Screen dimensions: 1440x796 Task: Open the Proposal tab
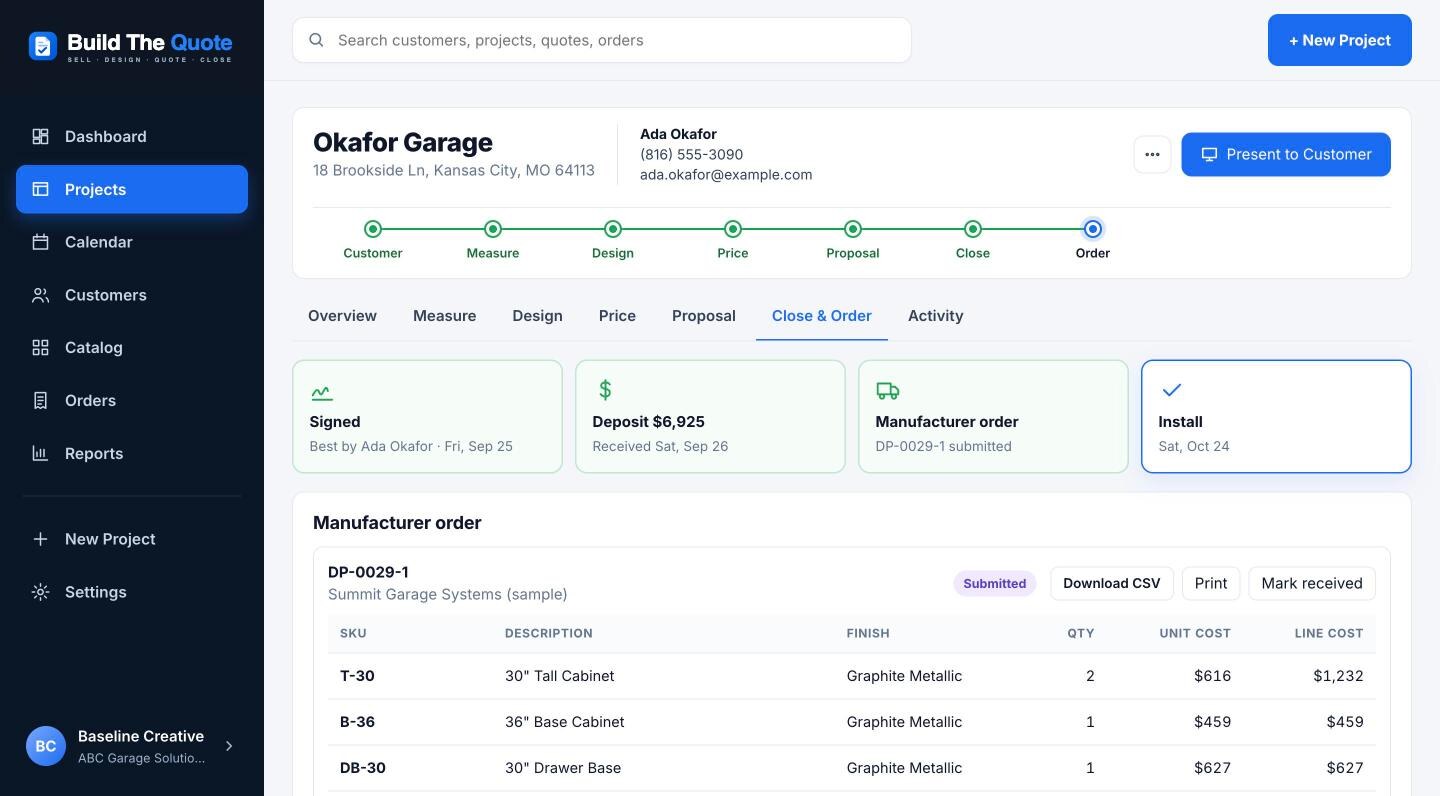coord(704,316)
